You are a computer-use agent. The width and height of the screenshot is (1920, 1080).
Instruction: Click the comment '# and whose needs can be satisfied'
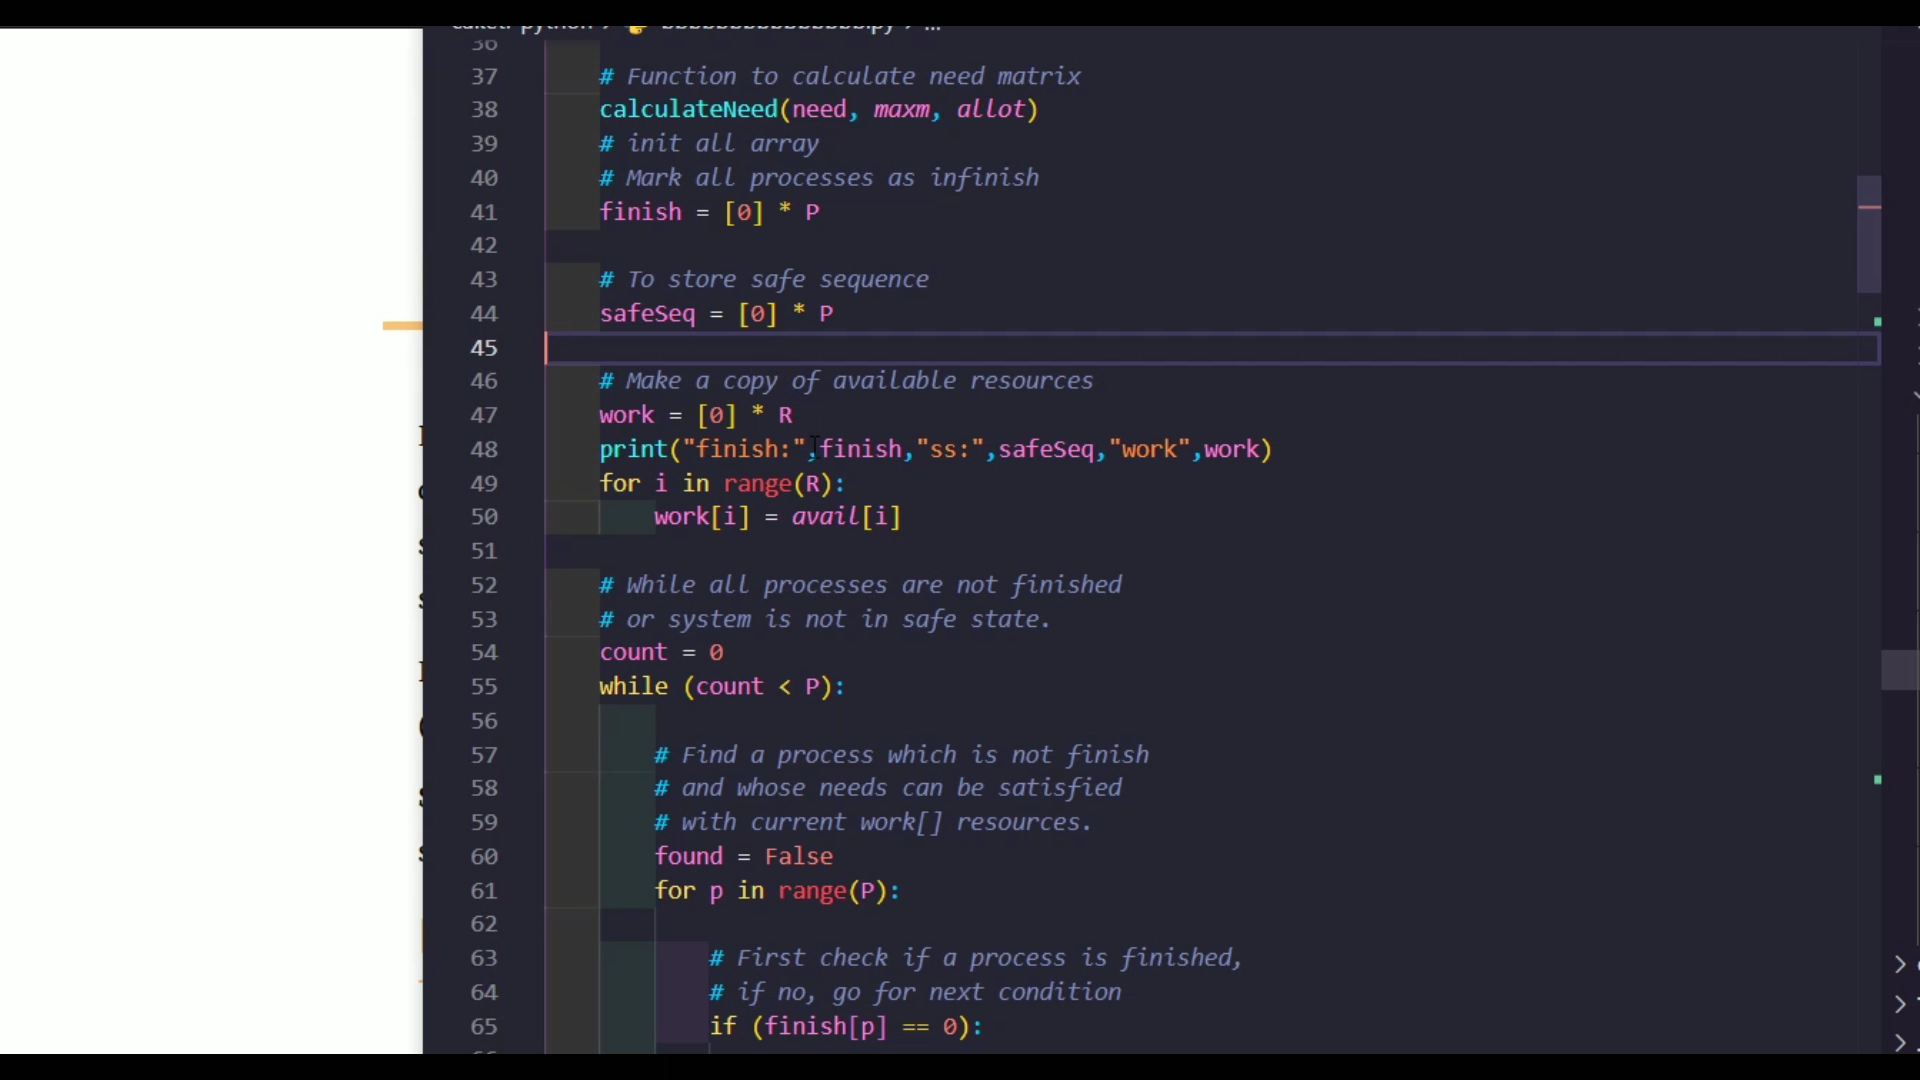pyautogui.click(x=888, y=789)
